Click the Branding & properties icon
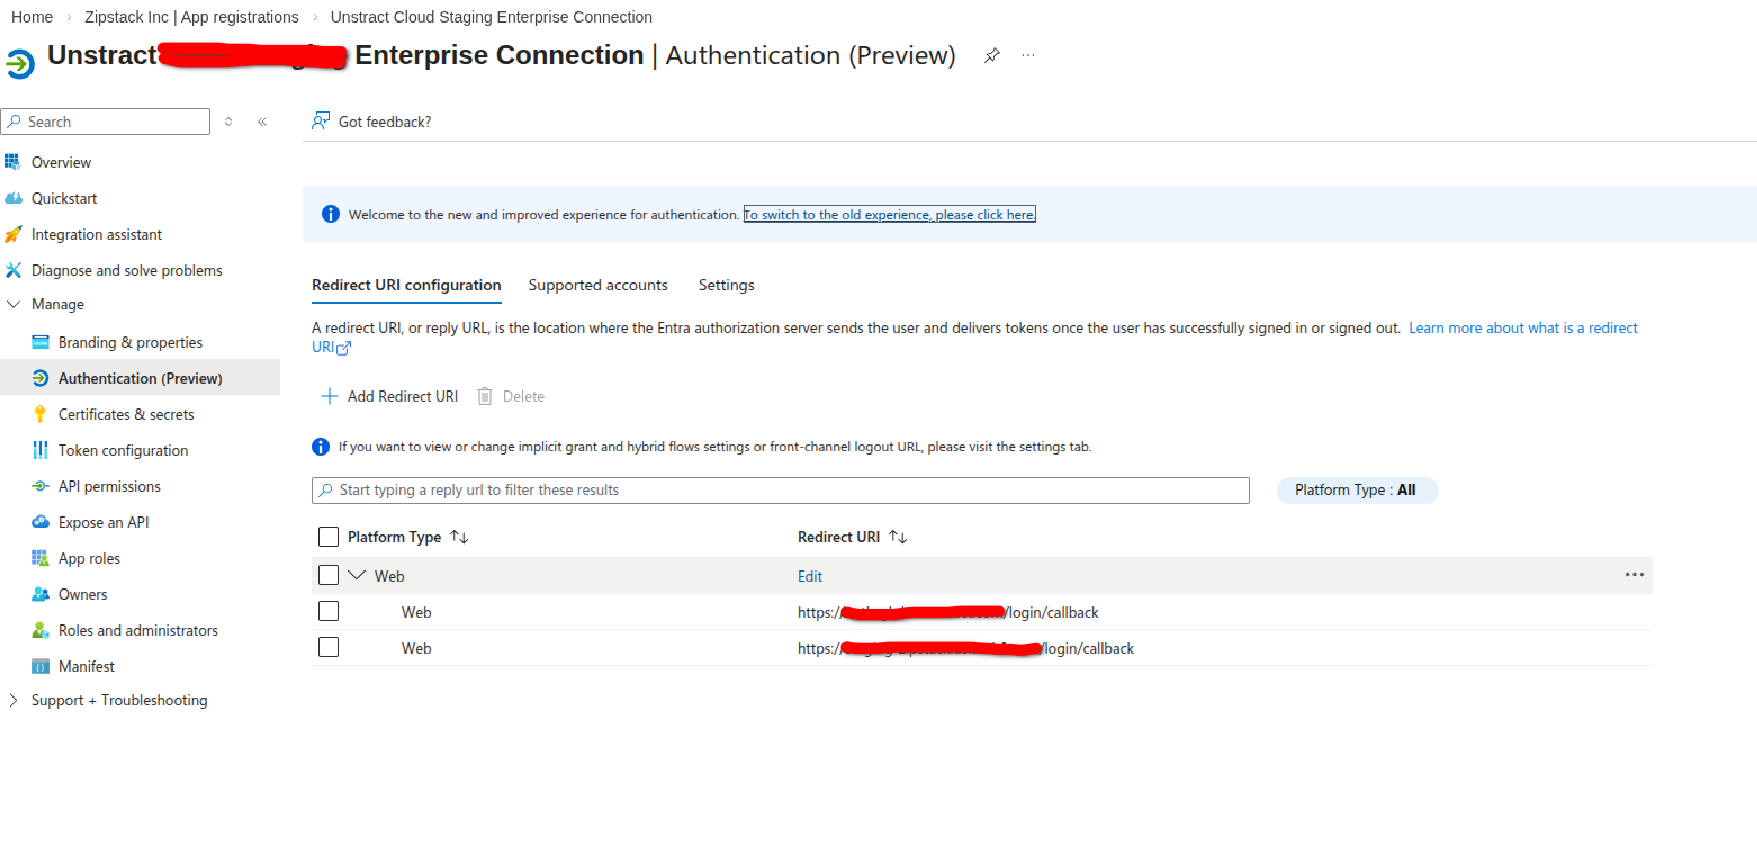 click(40, 342)
